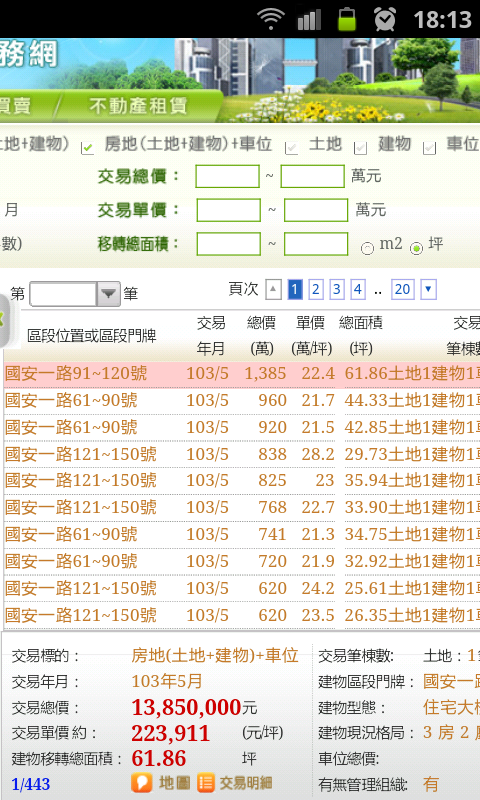The height and width of the screenshot is (800, 480).
Task: Click the 103年5月 transaction date value
Action: (x=167, y=681)
